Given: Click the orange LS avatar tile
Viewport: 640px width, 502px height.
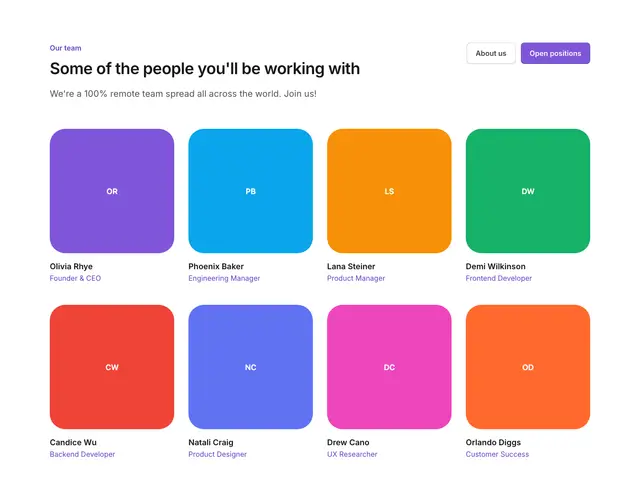Looking at the screenshot, I should pyautogui.click(x=389, y=191).
